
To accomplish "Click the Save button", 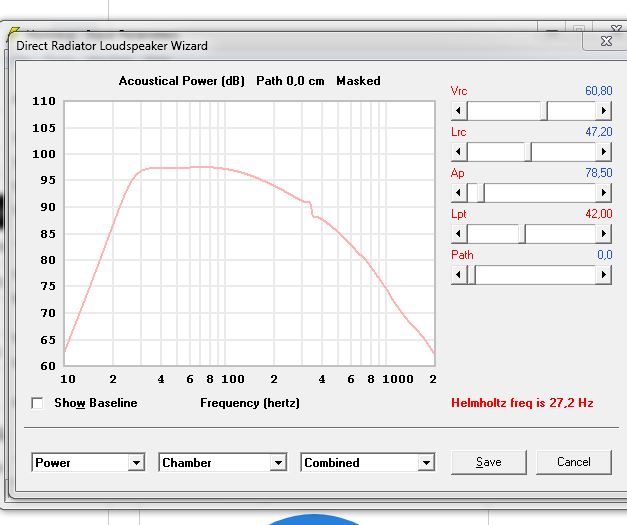I will [489, 462].
